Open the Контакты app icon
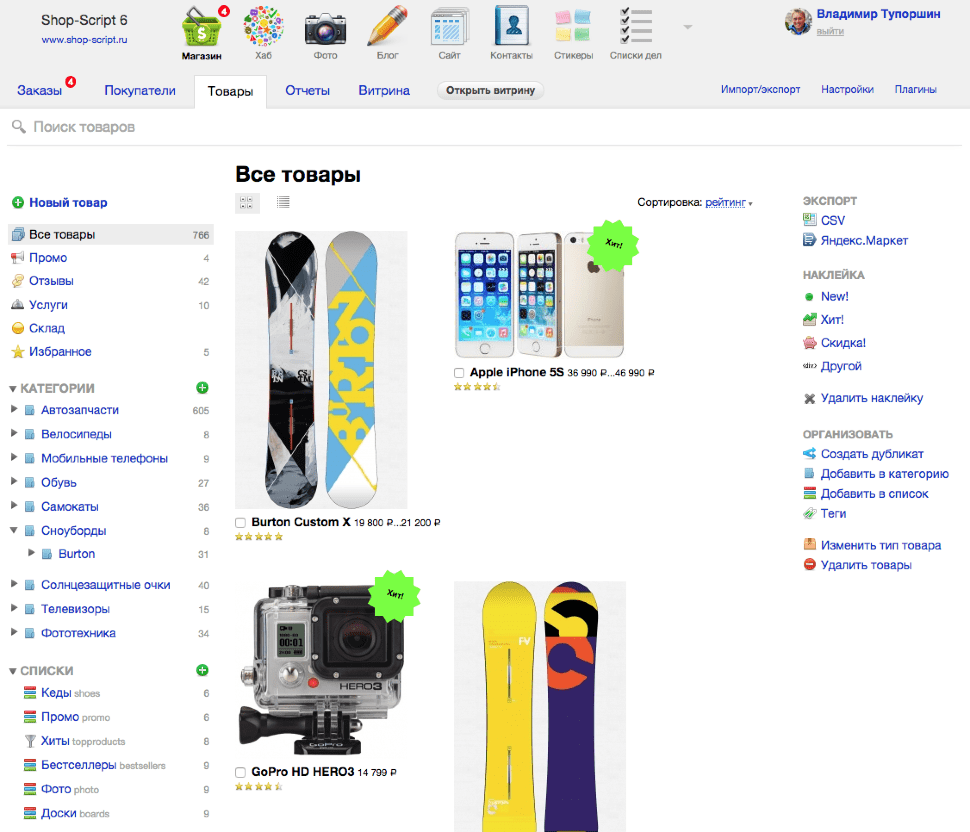 click(x=512, y=25)
